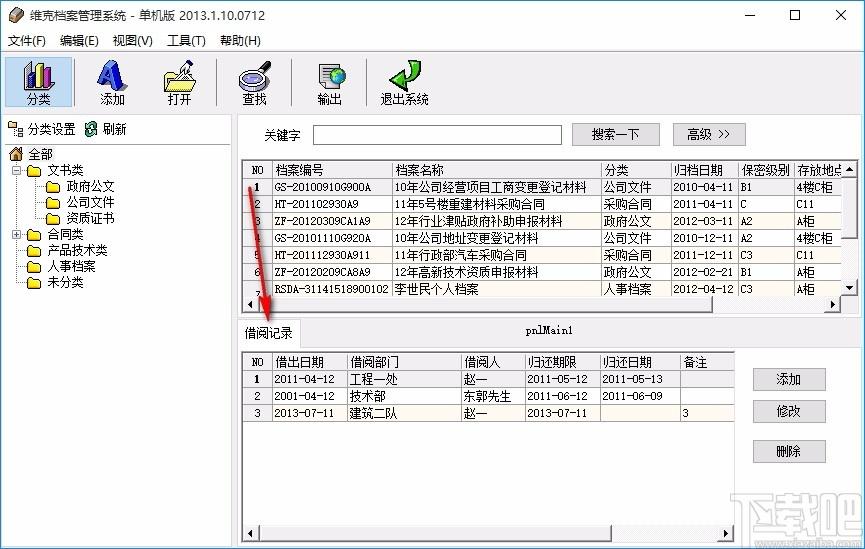The image size is (865, 549).
Task: Click the 搜索一下 button
Action: 616,134
